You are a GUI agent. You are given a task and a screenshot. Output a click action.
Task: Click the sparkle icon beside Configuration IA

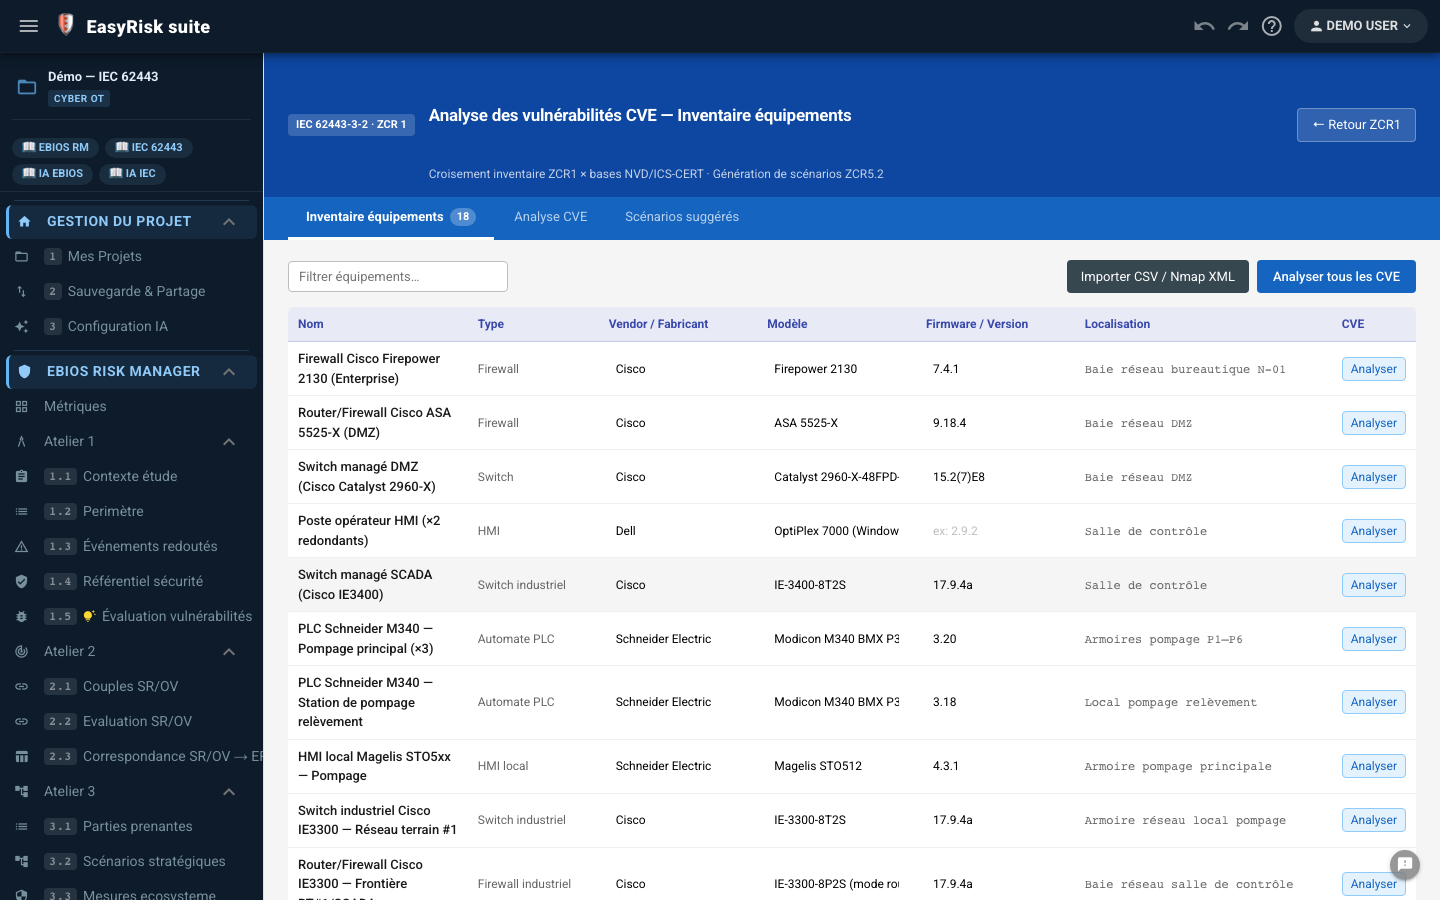pyautogui.click(x=21, y=327)
